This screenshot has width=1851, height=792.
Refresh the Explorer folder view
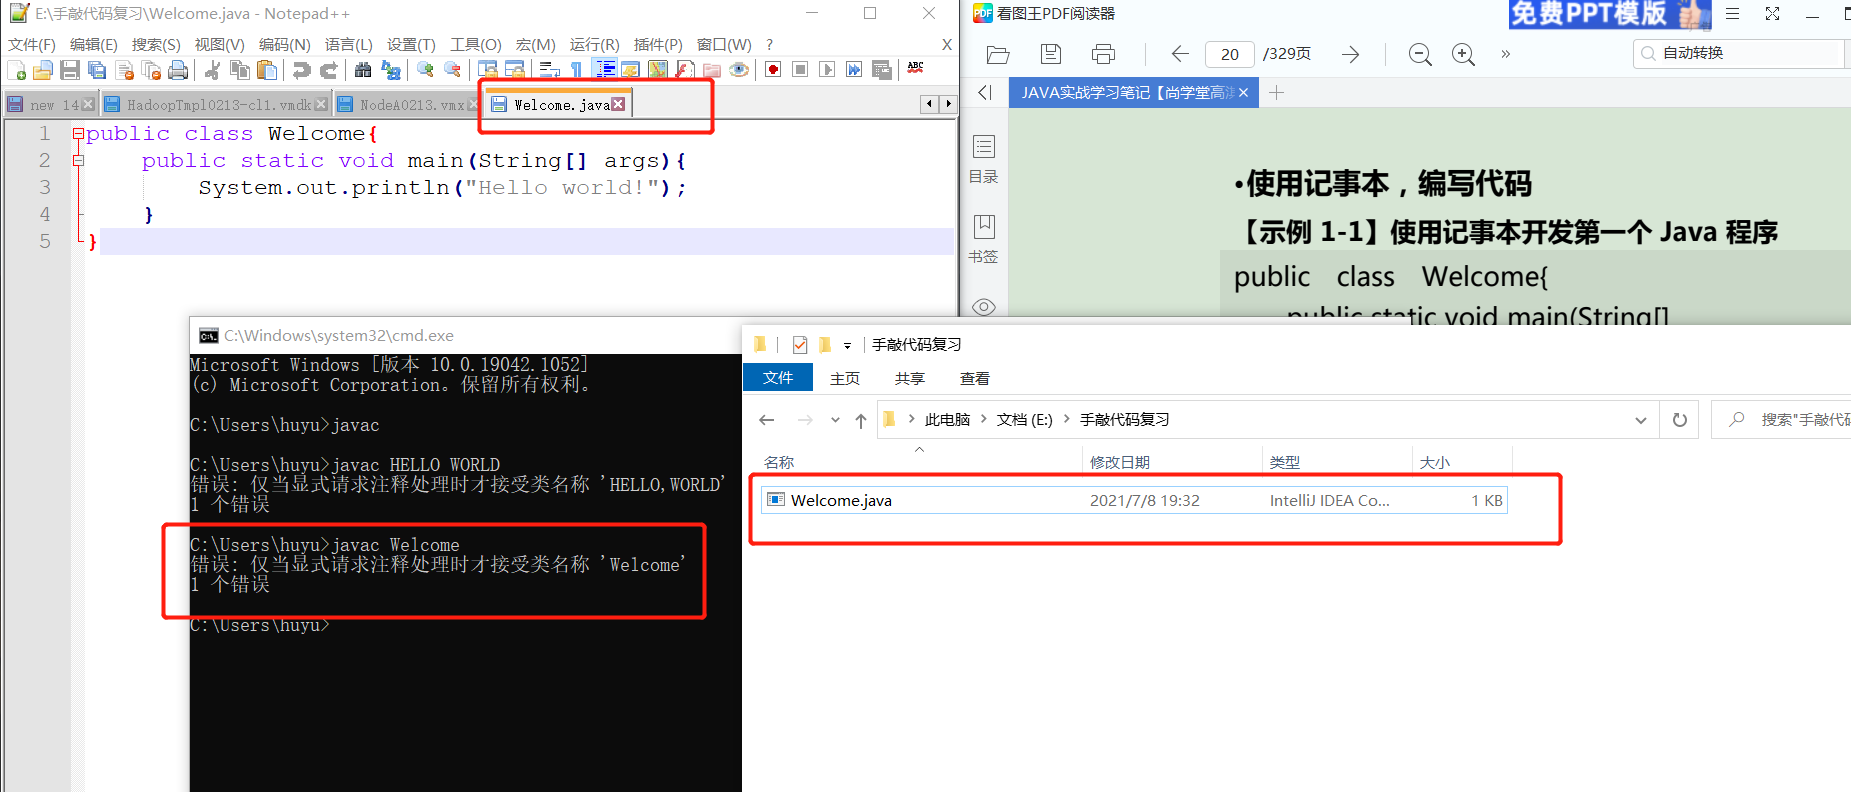click(1680, 420)
